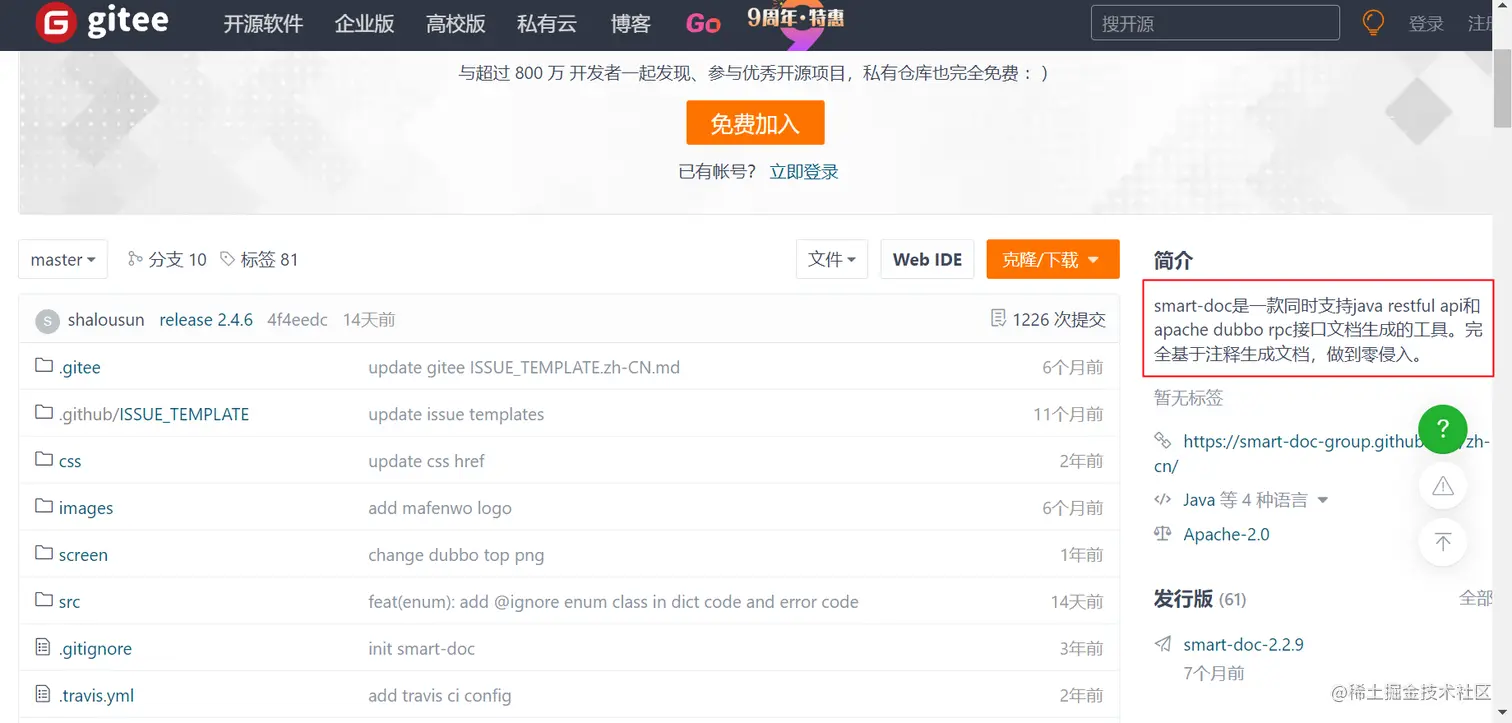Expand the 文件 dropdown

pyautogui.click(x=832, y=260)
